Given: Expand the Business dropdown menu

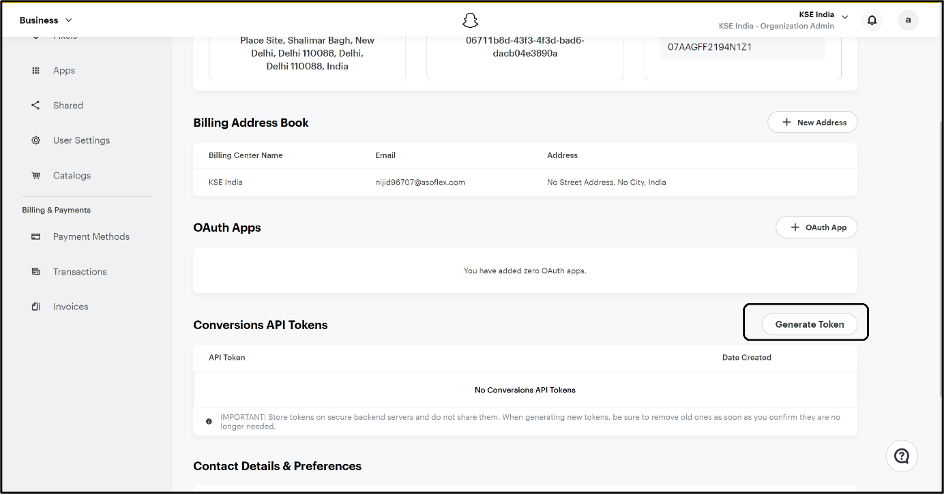Looking at the screenshot, I should click(x=45, y=20).
